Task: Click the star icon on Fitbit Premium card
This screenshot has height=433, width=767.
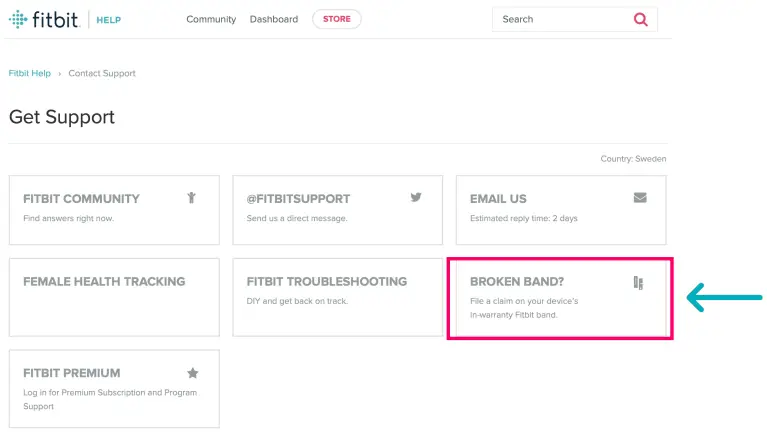Action: tap(193, 373)
